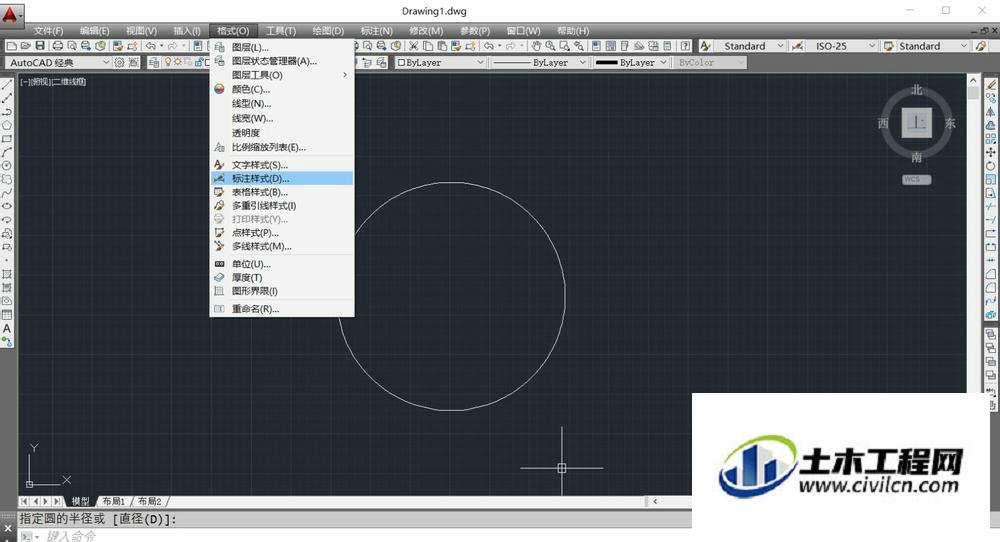Select the Erase modify tool
Image resolution: width=1000 pixels, height=542 pixels.
(990, 84)
